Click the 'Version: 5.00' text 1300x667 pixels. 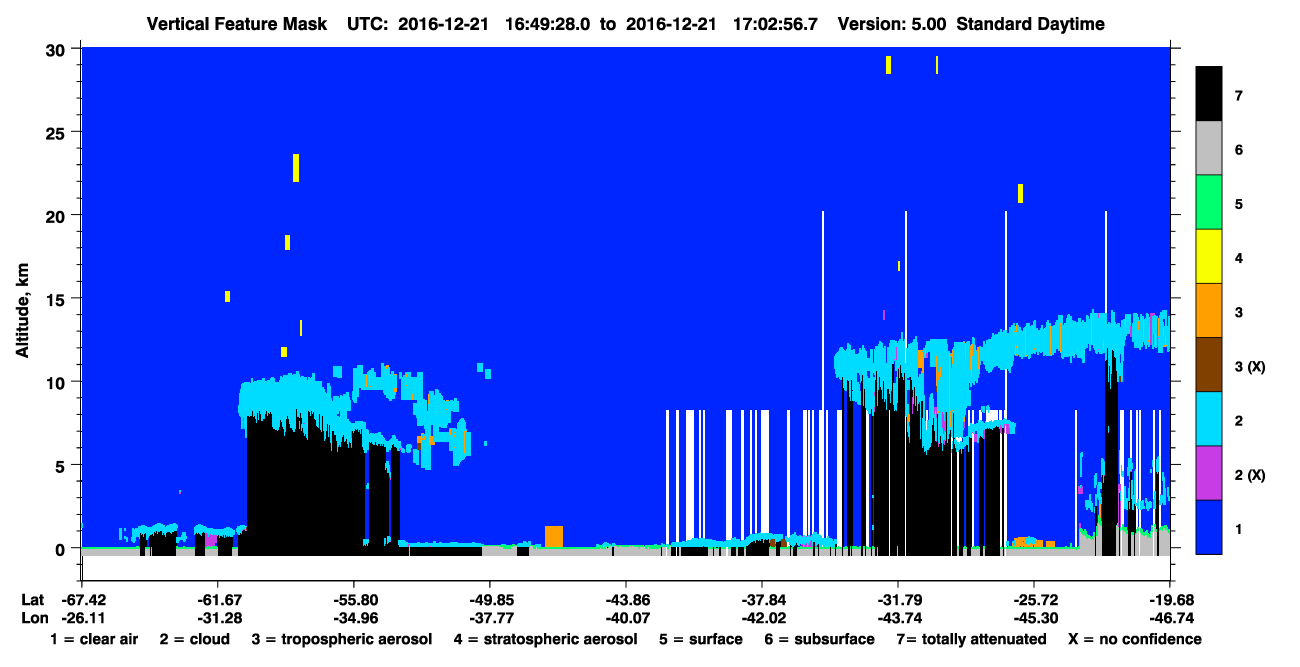click(891, 24)
